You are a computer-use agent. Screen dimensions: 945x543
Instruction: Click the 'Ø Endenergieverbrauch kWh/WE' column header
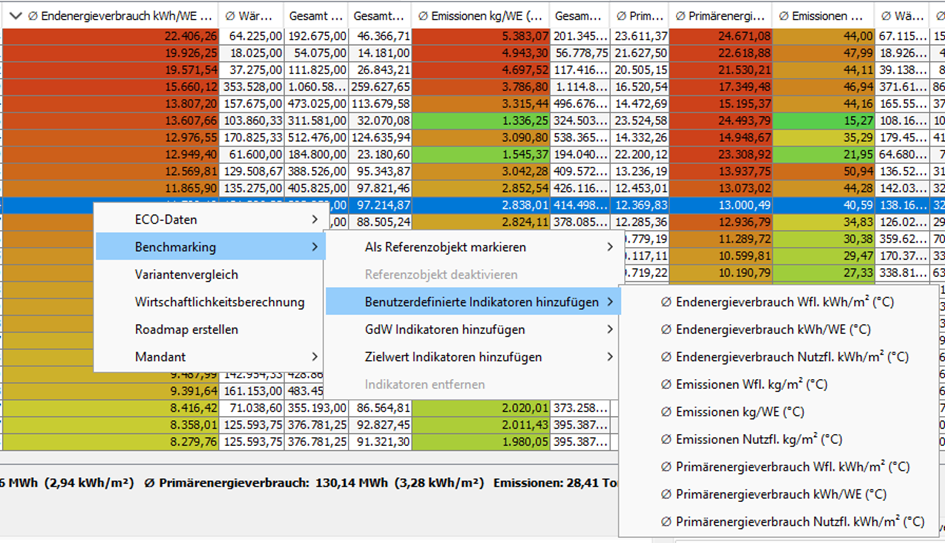click(120, 15)
